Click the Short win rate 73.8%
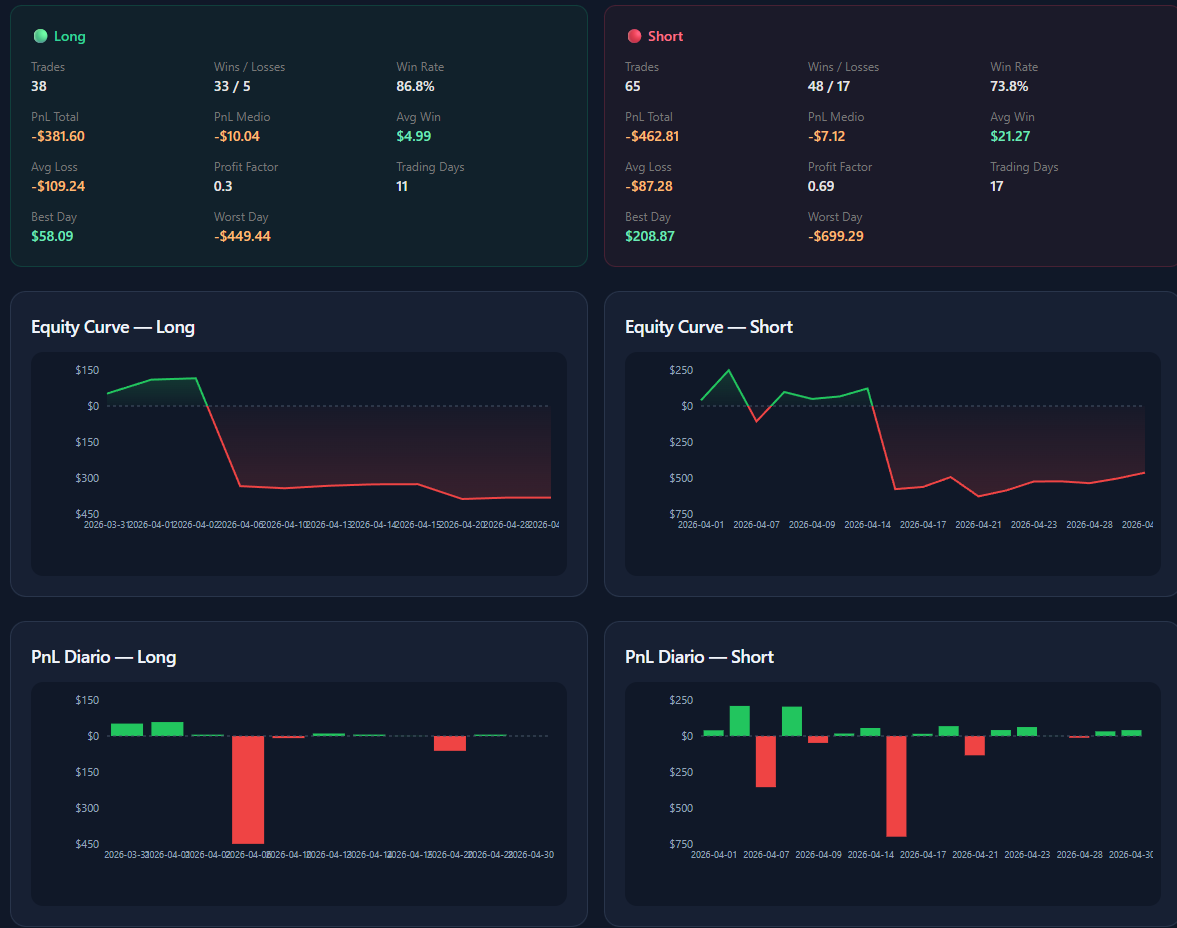1177x928 pixels. click(1009, 86)
